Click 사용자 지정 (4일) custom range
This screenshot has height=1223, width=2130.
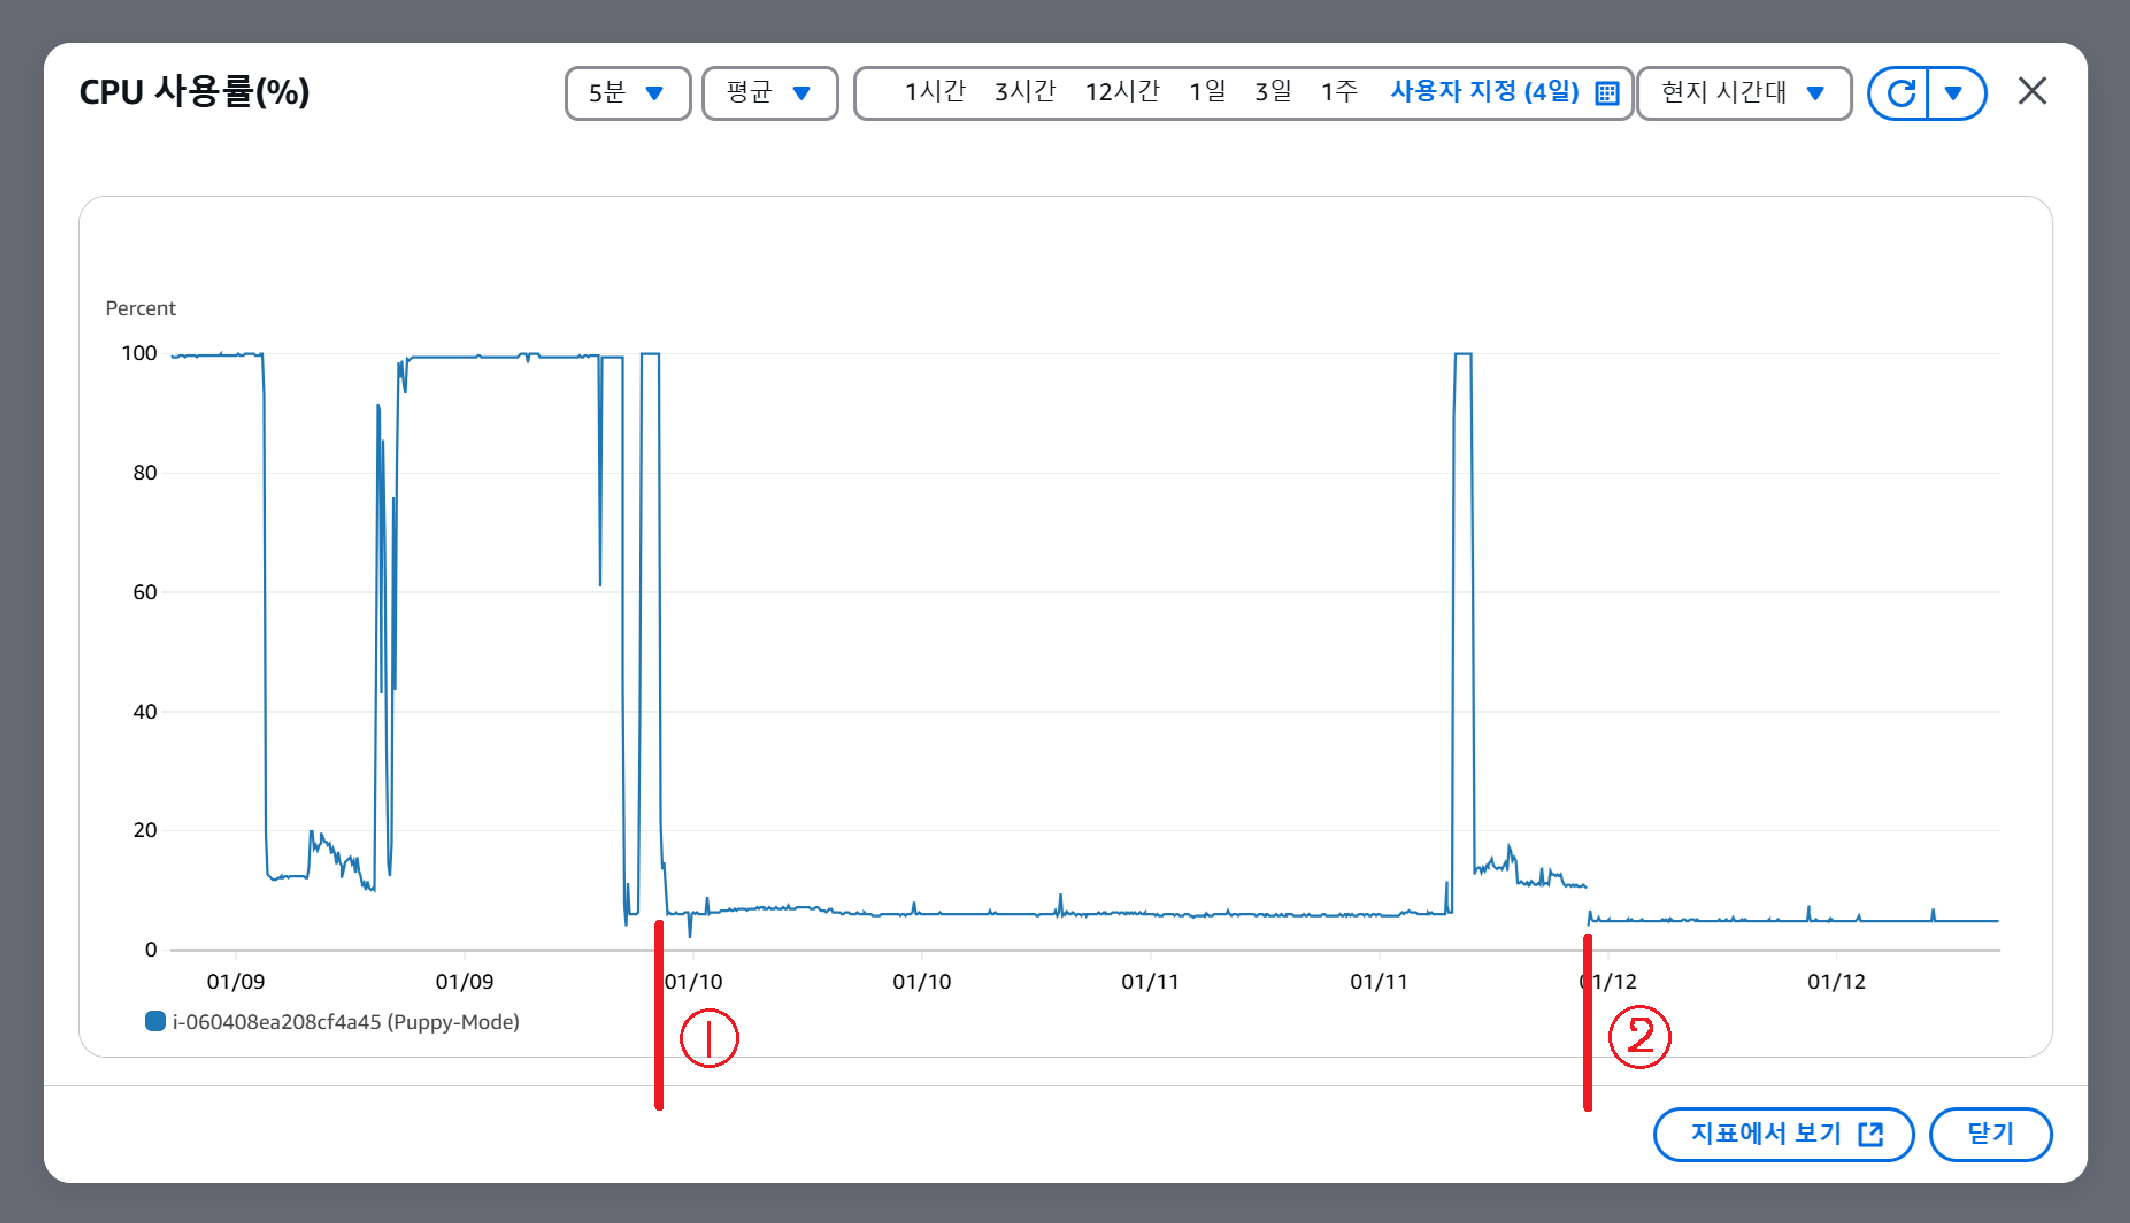point(1484,92)
